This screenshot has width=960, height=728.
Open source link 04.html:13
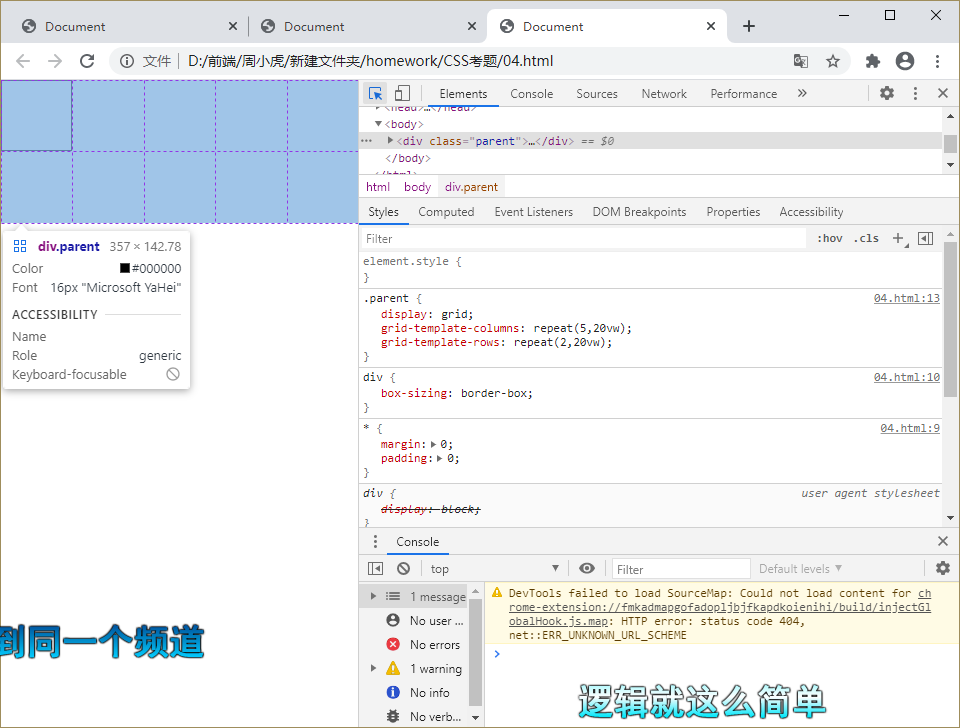pos(906,298)
